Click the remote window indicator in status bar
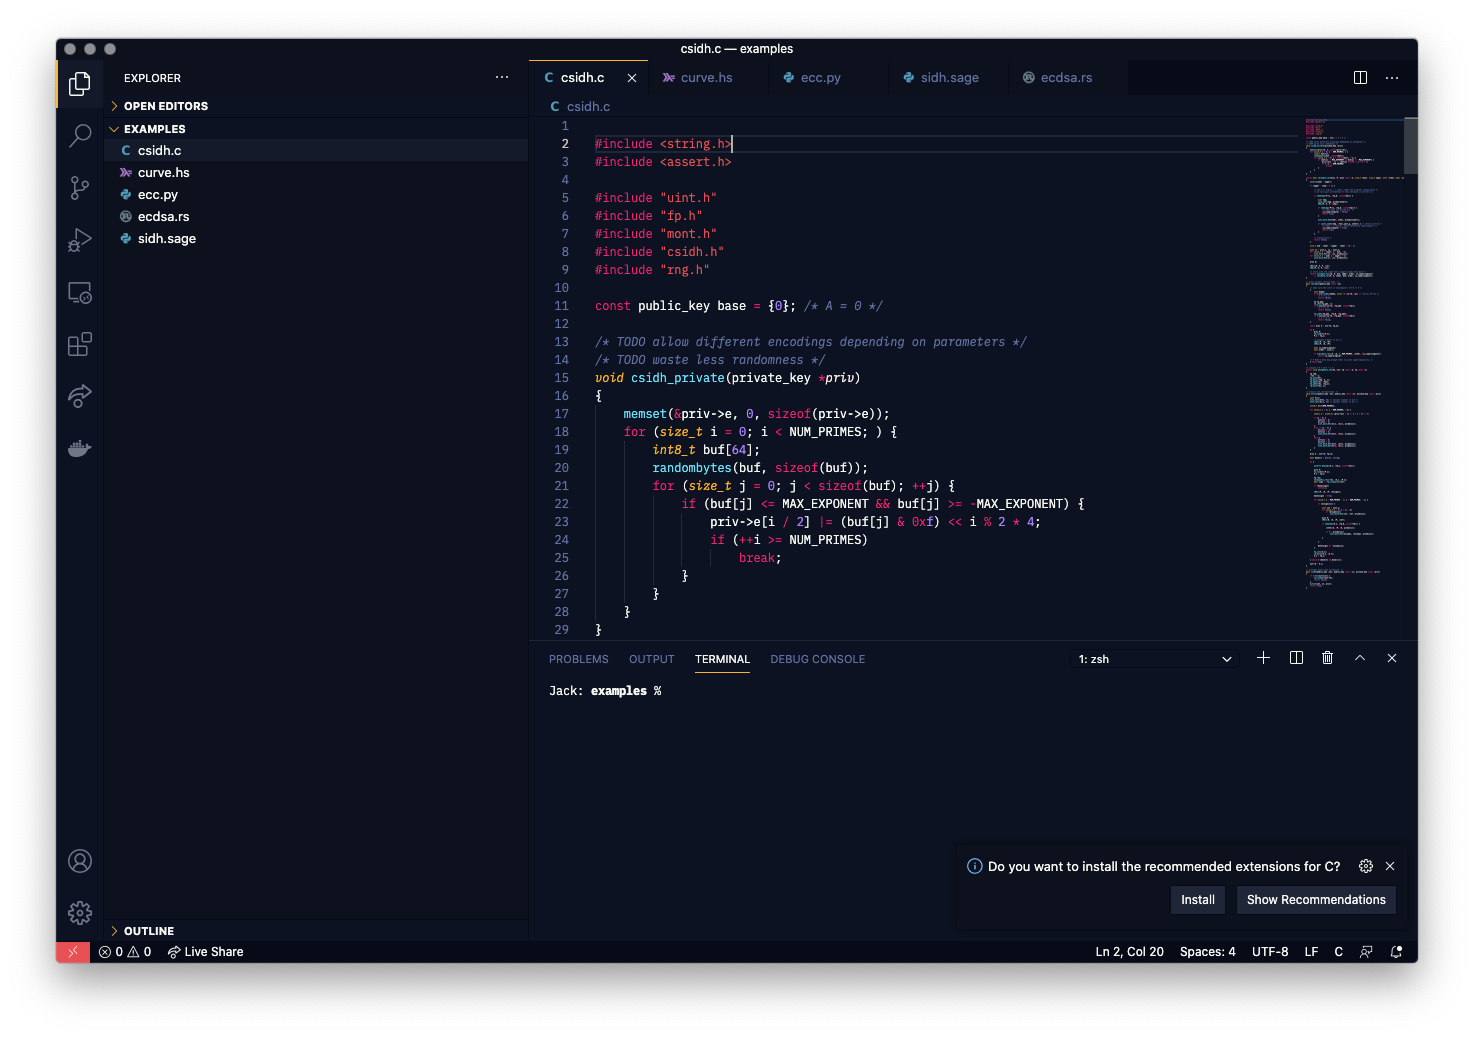The height and width of the screenshot is (1037, 1474). click(x=73, y=952)
